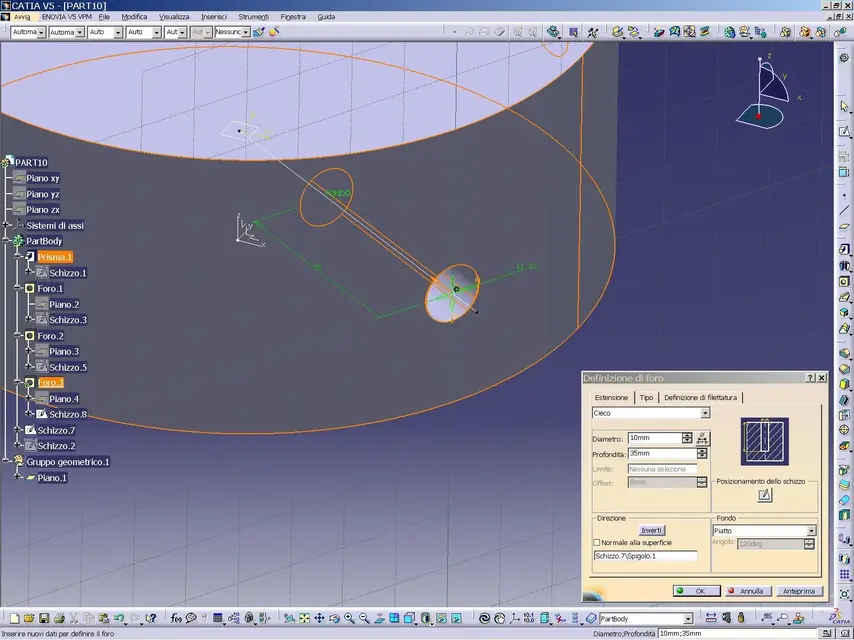This screenshot has width=854, height=640.
Task: Open the Avvia menu
Action: tap(22, 17)
